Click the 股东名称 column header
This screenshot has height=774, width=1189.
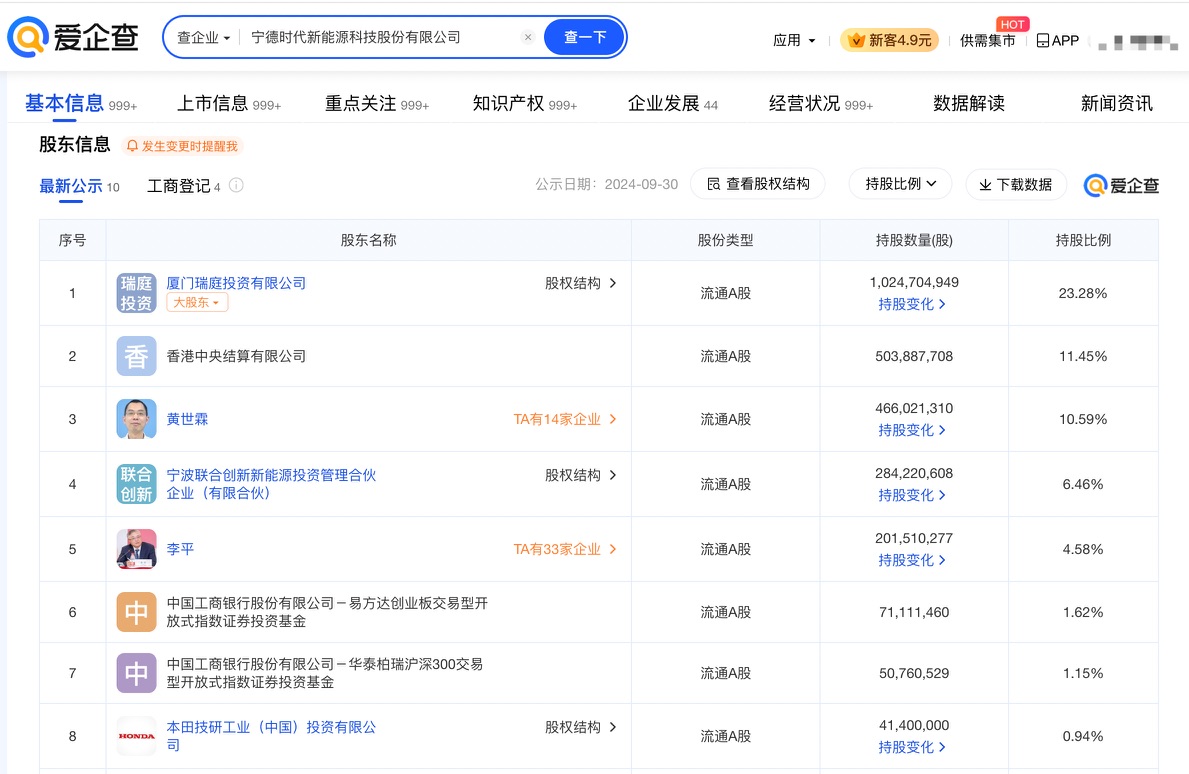tap(369, 240)
